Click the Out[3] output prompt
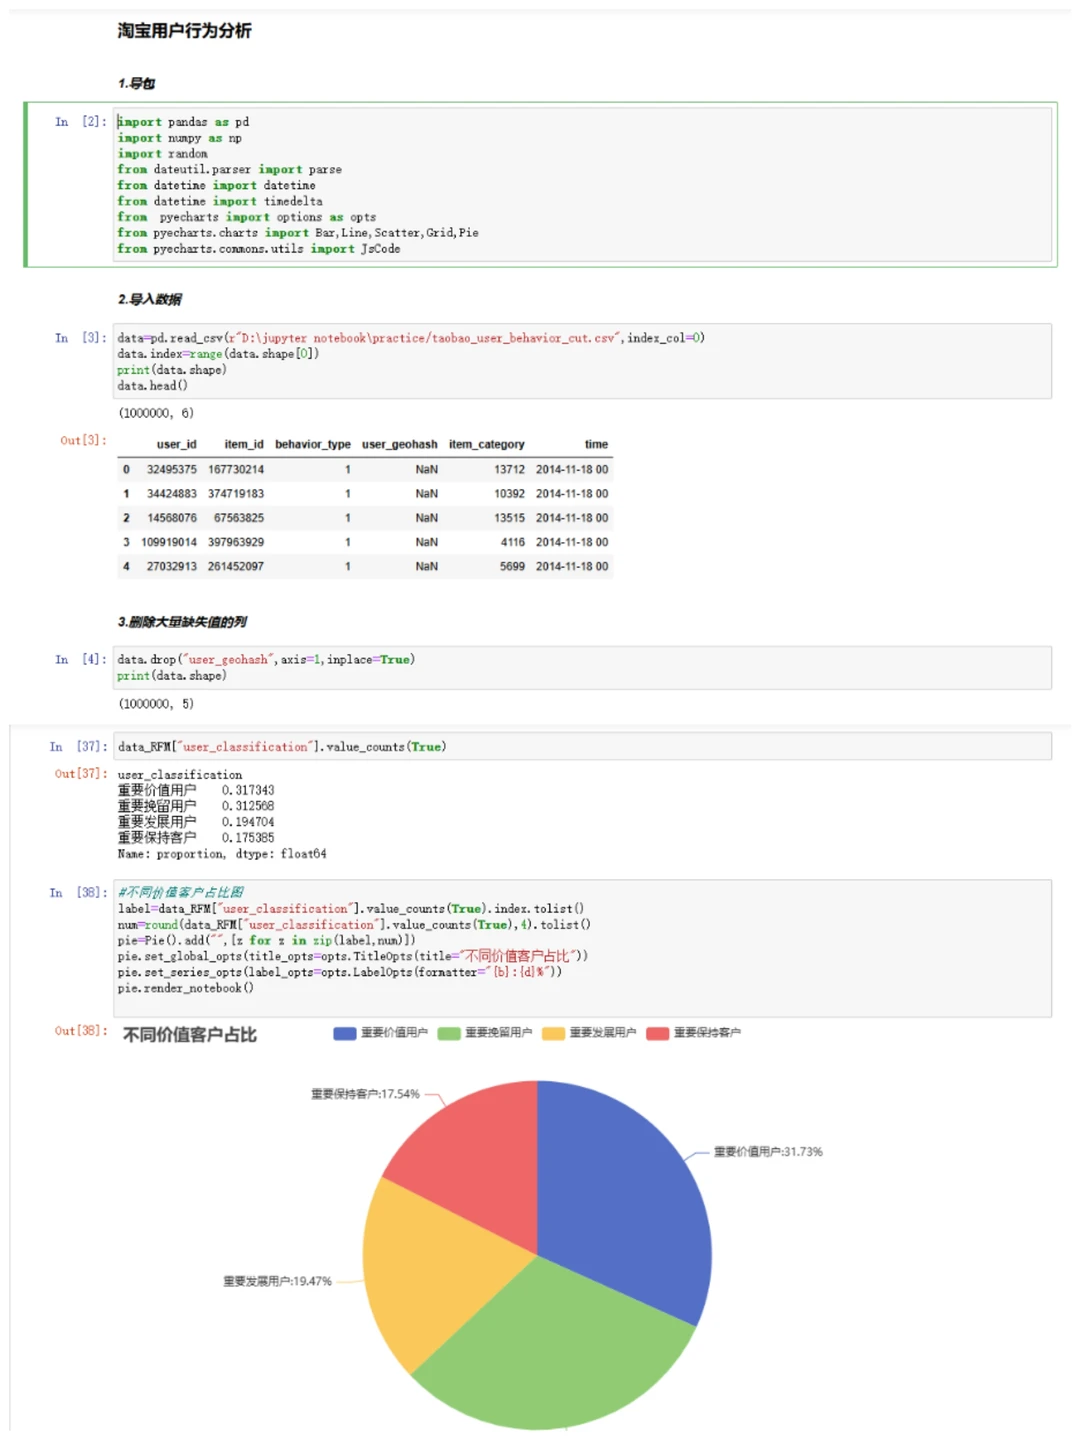This screenshot has width=1080, height=1440. coord(83,440)
